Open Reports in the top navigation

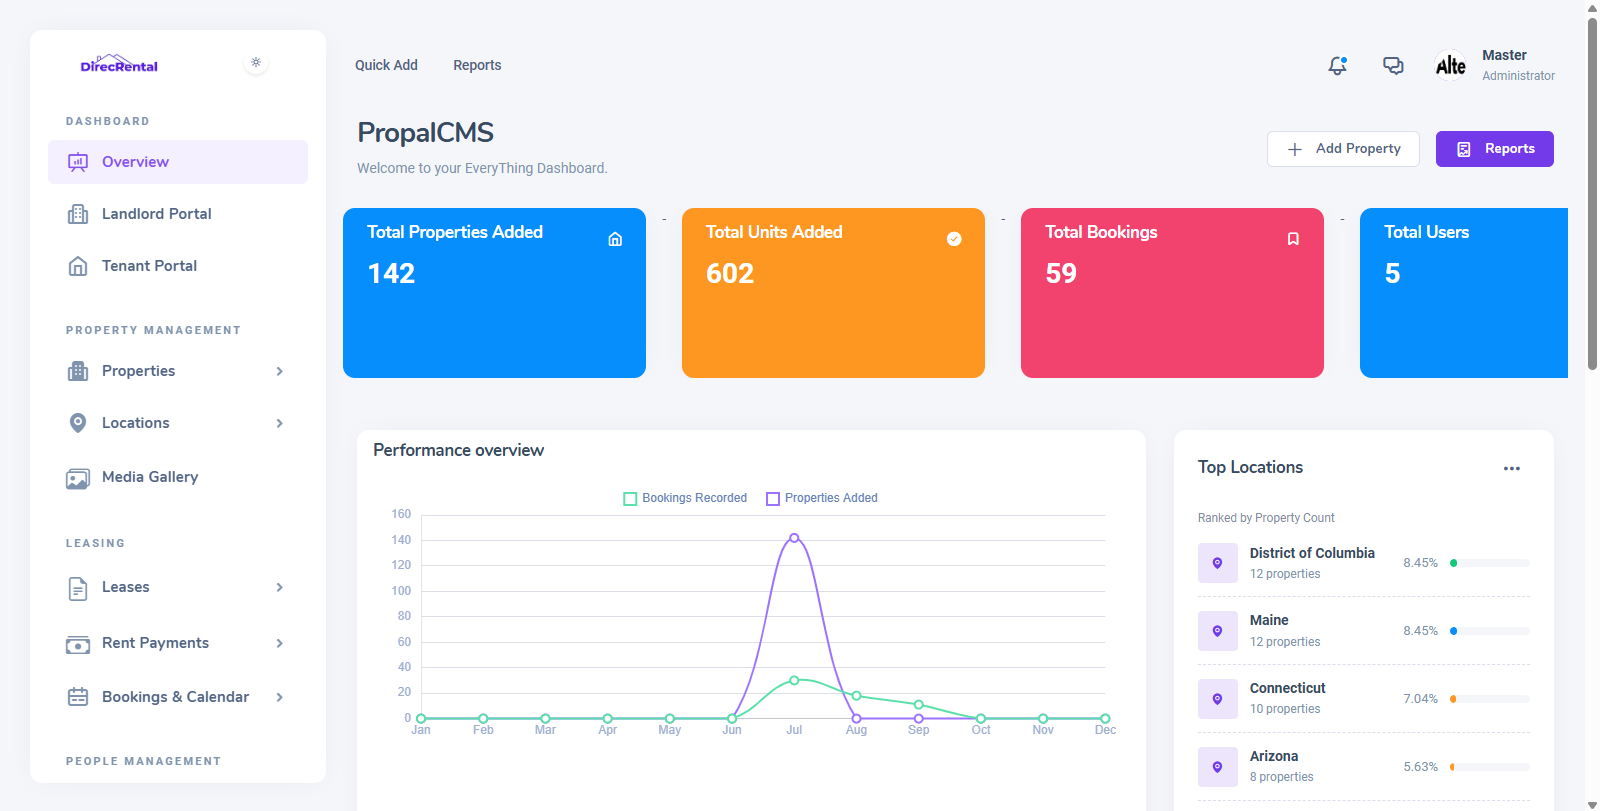tap(477, 65)
